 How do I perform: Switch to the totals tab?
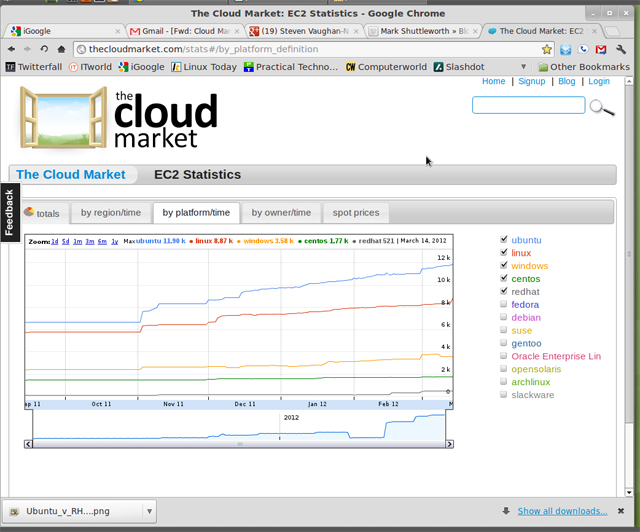[x=44, y=213]
